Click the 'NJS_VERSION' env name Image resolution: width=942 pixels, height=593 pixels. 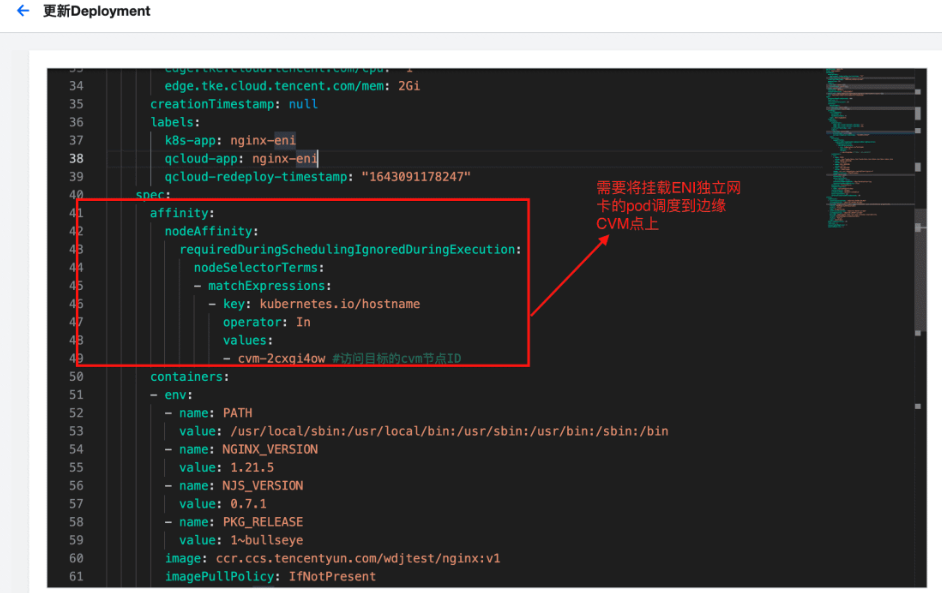[263, 485]
